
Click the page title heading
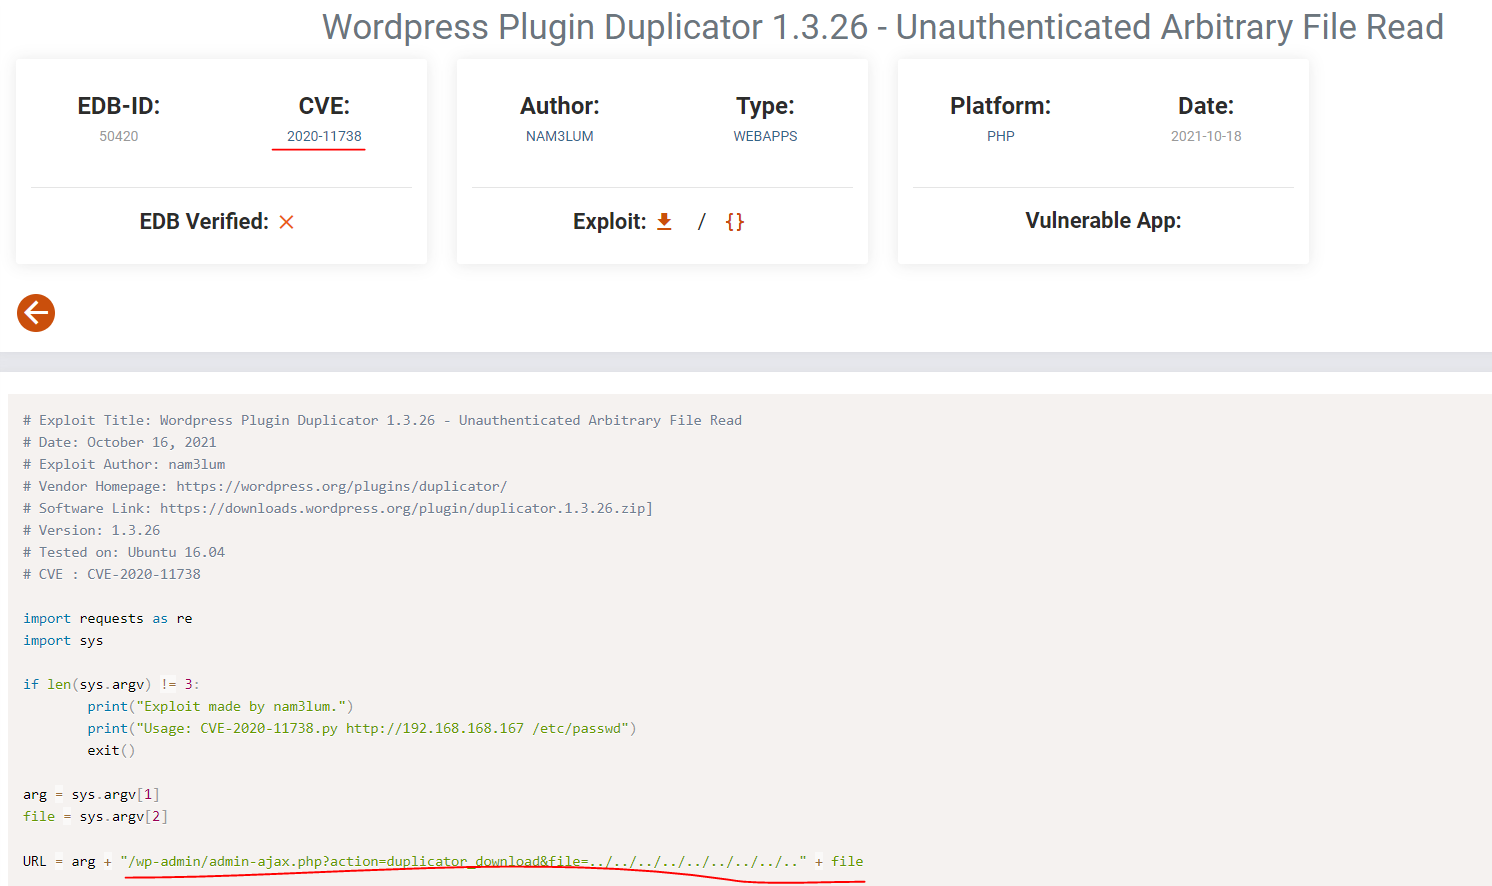click(x=883, y=27)
